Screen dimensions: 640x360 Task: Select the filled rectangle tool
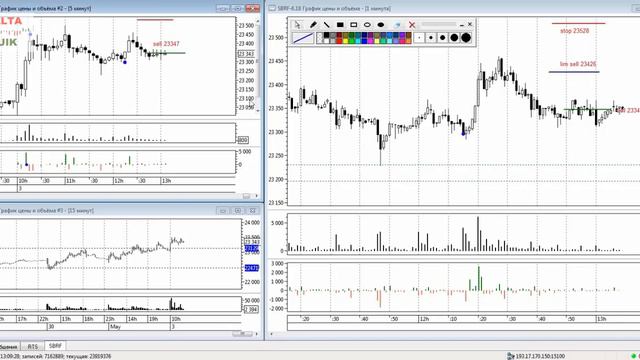click(340, 25)
